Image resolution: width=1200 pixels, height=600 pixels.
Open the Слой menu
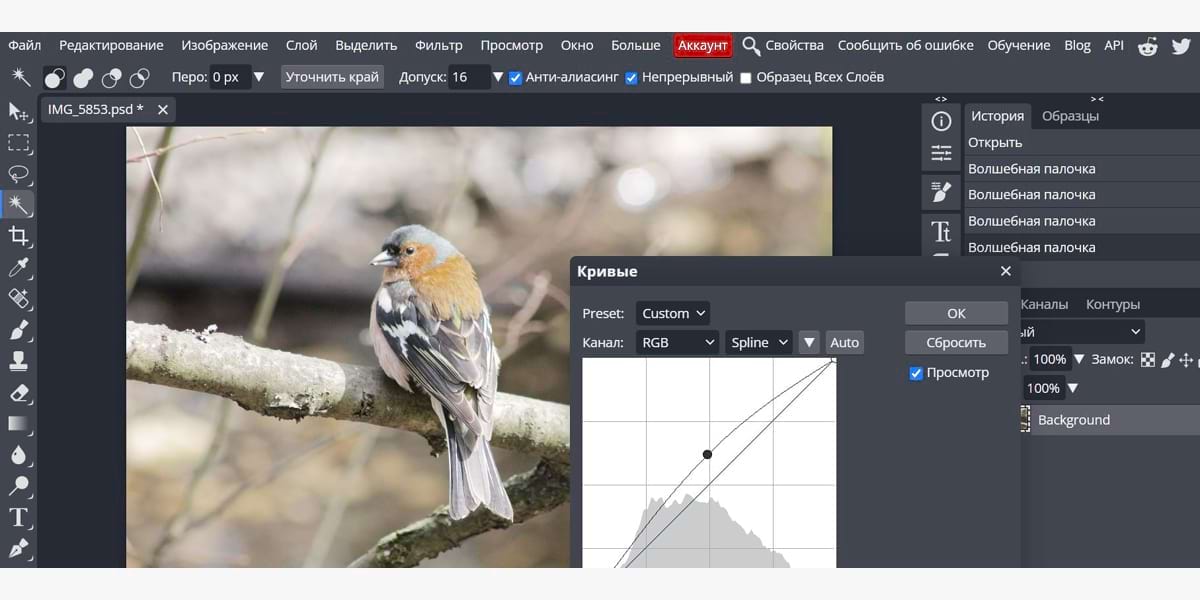click(301, 45)
